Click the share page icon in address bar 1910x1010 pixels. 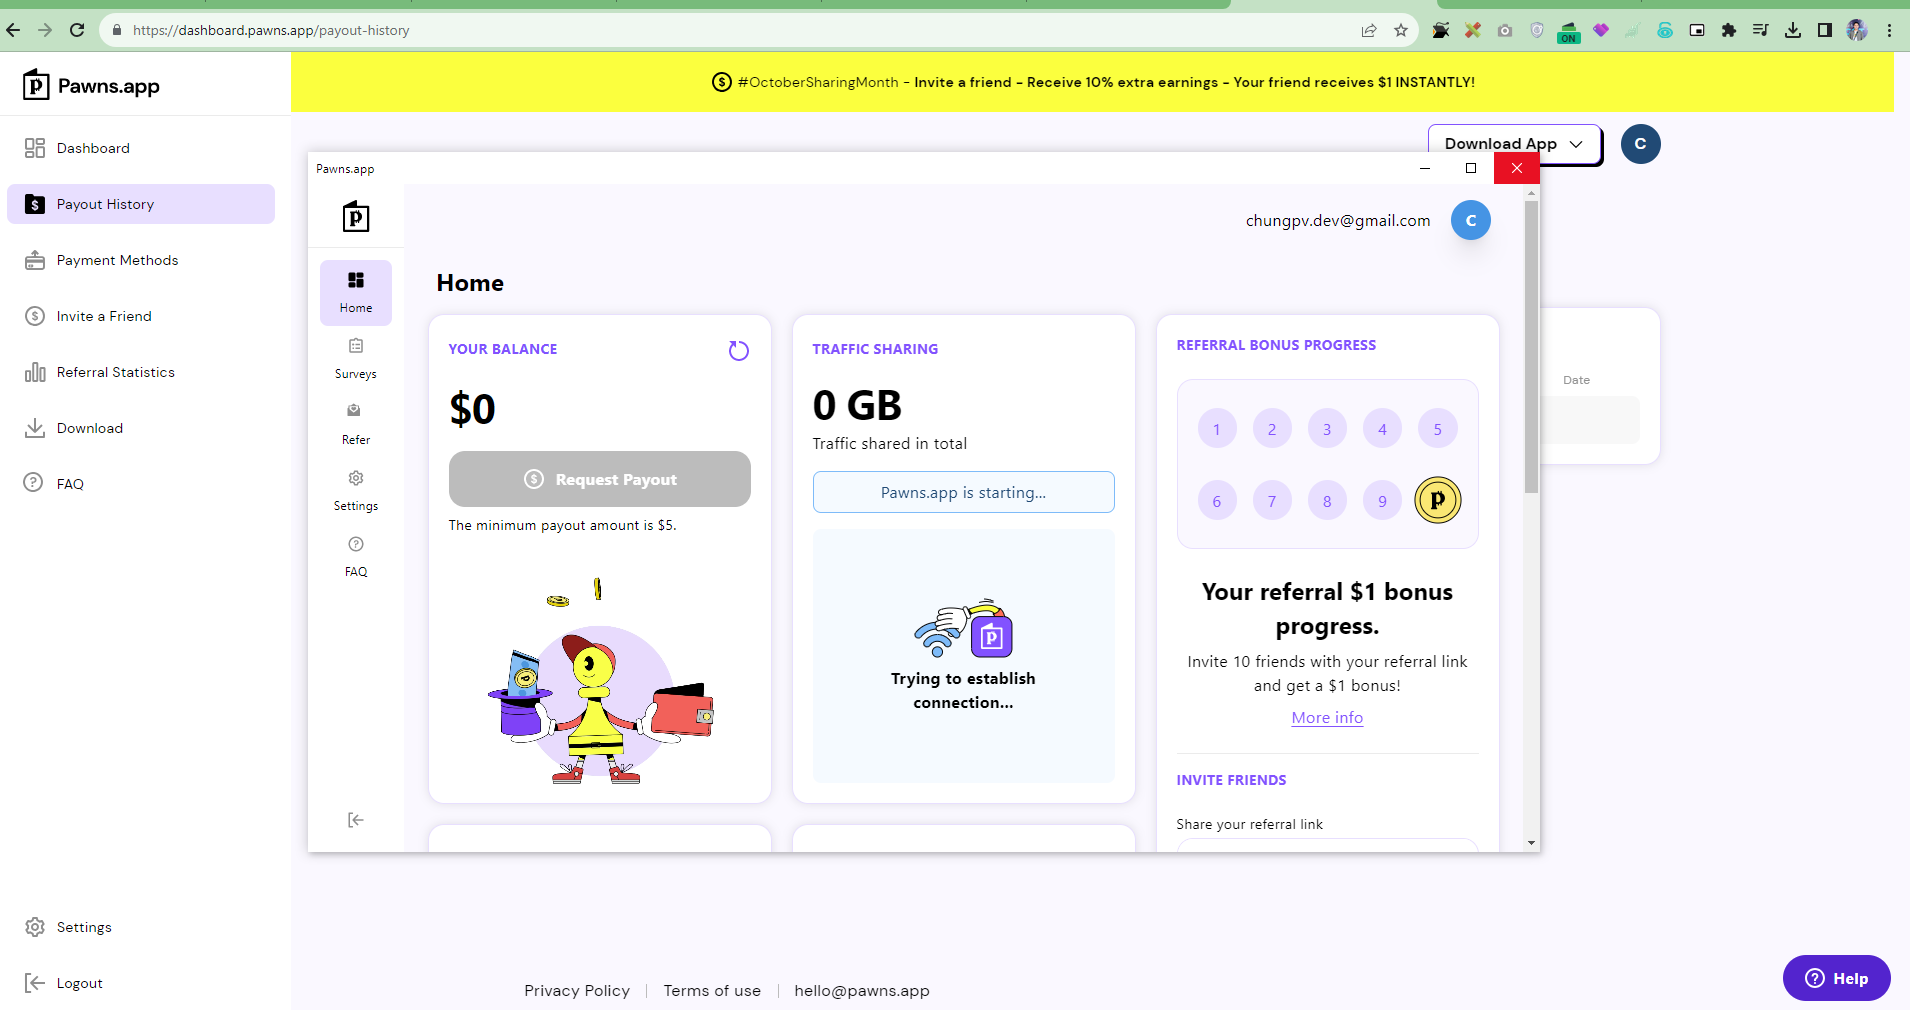(1369, 30)
